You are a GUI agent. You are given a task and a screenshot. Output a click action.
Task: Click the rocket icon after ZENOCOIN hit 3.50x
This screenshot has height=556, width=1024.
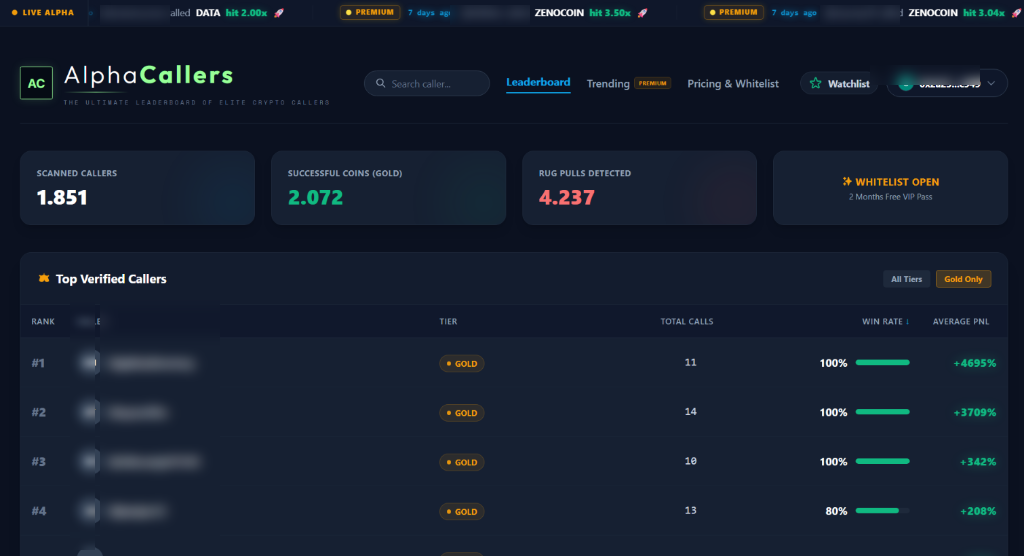pyautogui.click(x=643, y=12)
